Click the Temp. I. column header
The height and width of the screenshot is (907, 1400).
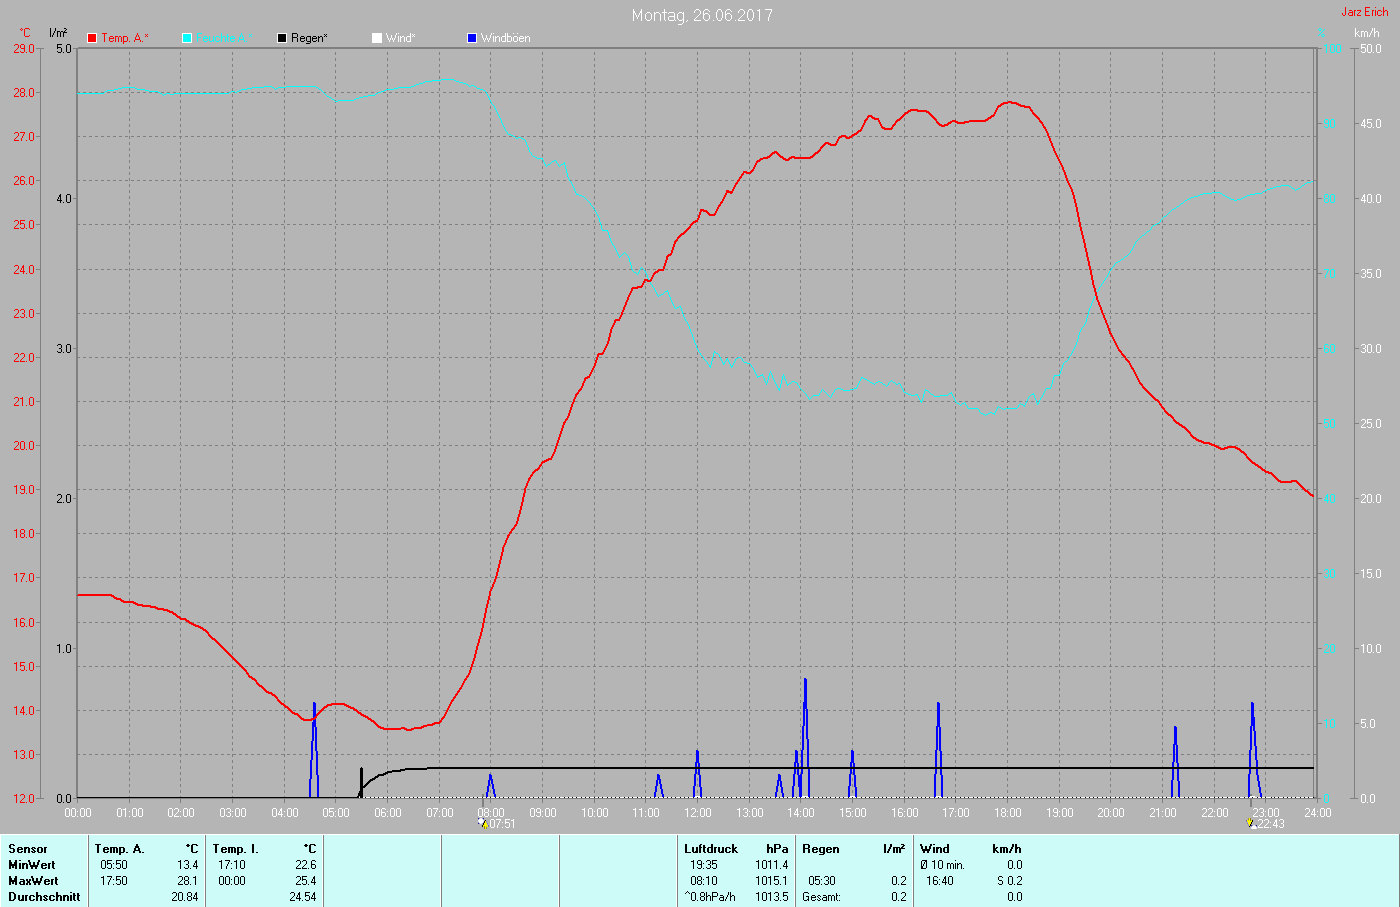(235, 849)
